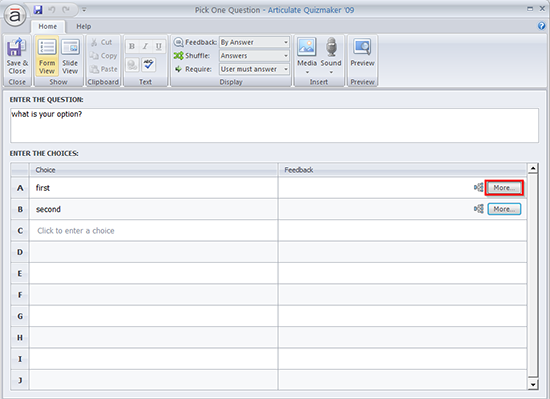This screenshot has height=399, width=550.
Task: Paste from clipboard
Action: pyautogui.click(x=103, y=69)
